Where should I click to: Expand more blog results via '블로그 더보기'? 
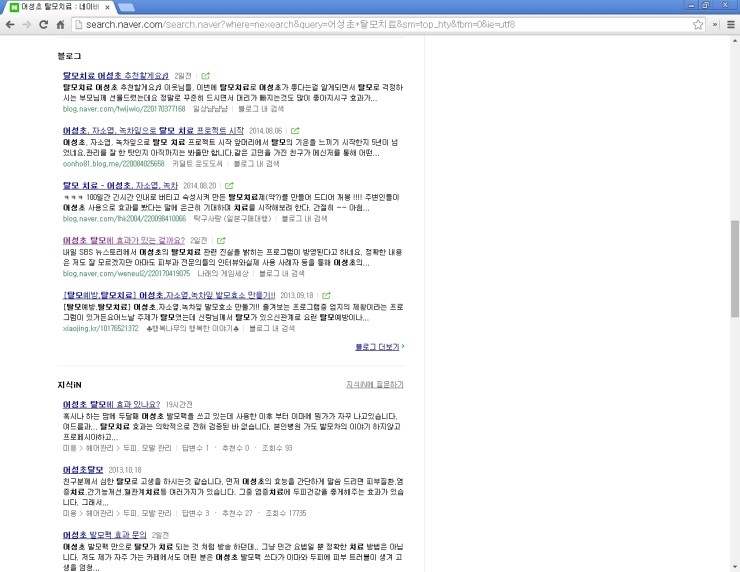[379, 347]
